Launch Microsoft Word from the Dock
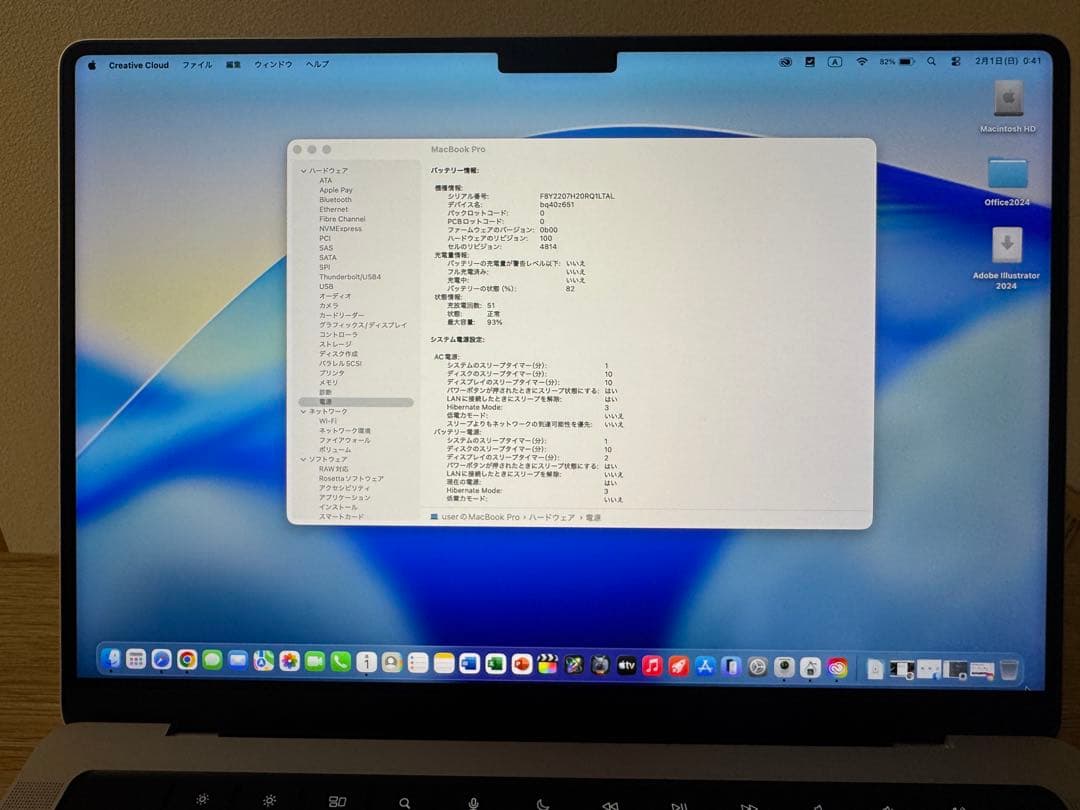This screenshot has height=810, width=1080. click(x=469, y=663)
